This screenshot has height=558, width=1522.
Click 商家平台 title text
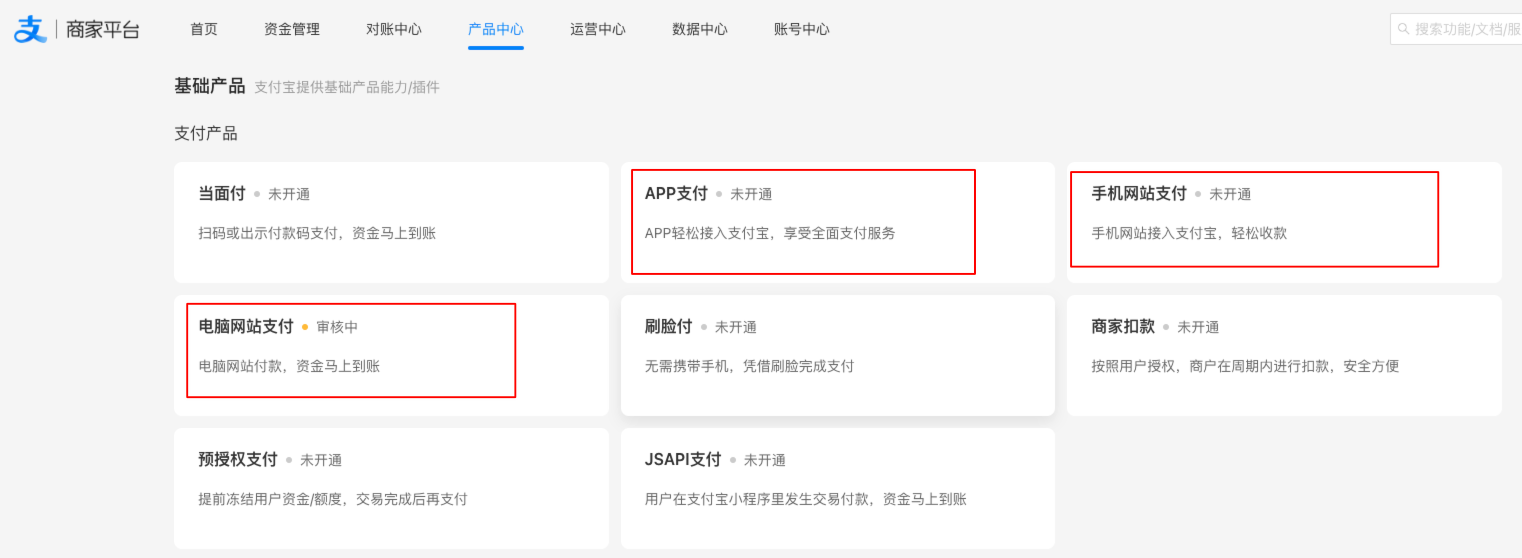103,29
